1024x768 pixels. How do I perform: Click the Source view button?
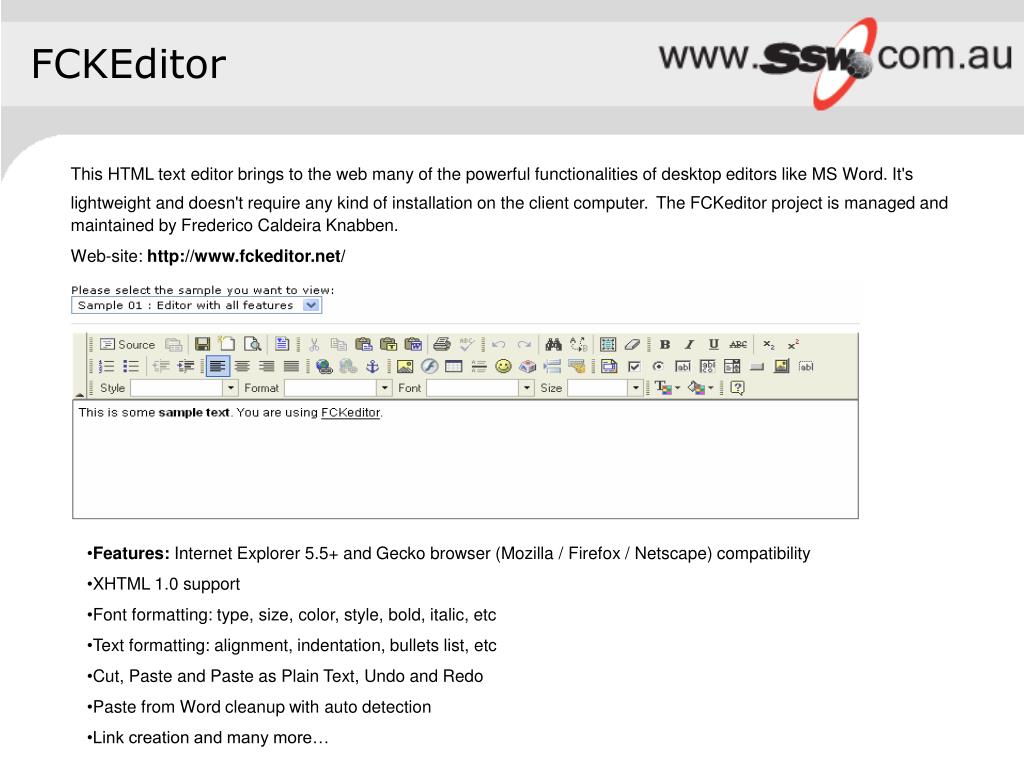(127, 344)
